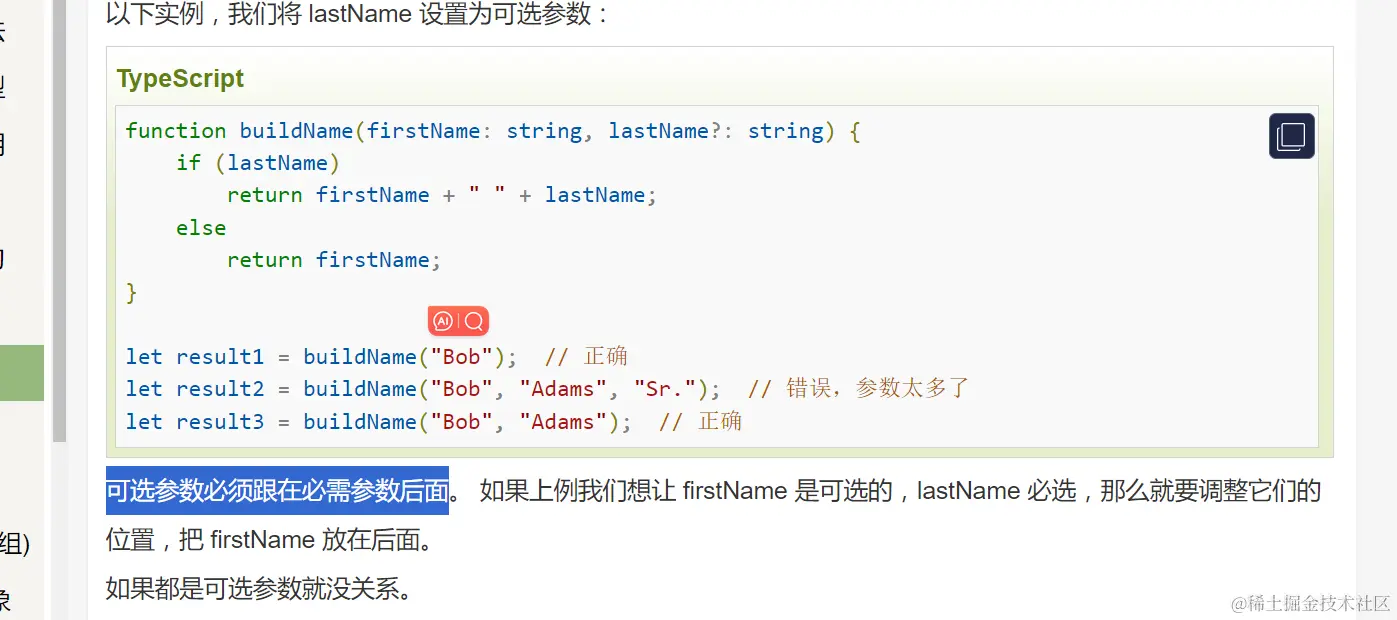Open the AI chat bubble icon

pos(443,321)
